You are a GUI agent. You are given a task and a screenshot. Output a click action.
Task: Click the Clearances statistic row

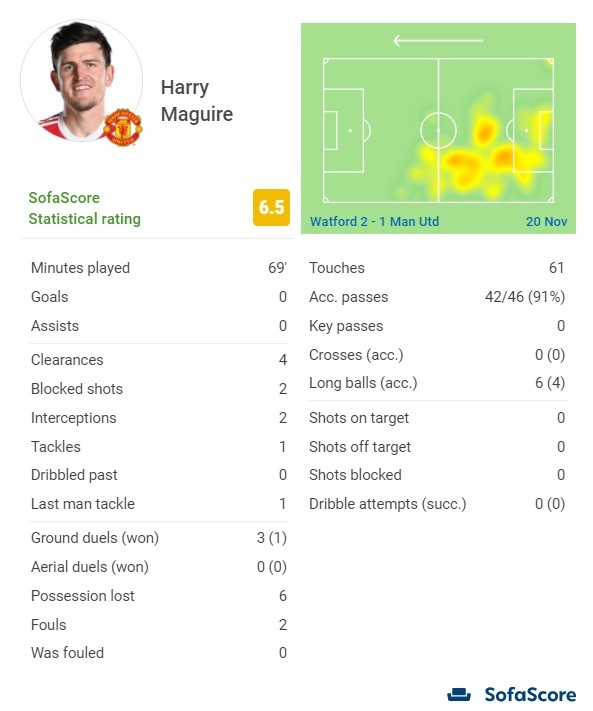pos(159,360)
